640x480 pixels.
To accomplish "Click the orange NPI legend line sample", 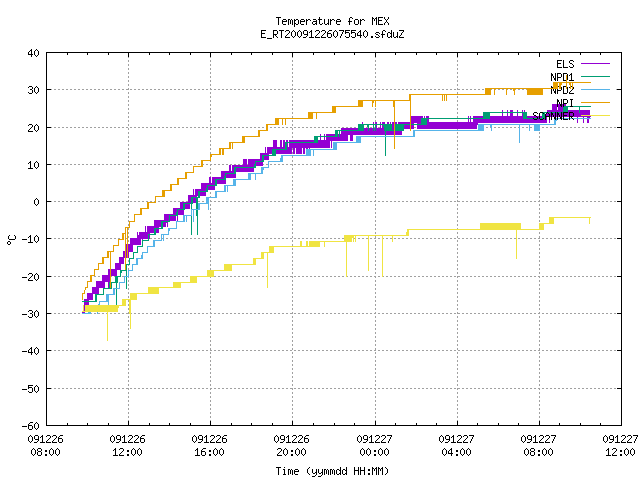I will pos(595,102).
